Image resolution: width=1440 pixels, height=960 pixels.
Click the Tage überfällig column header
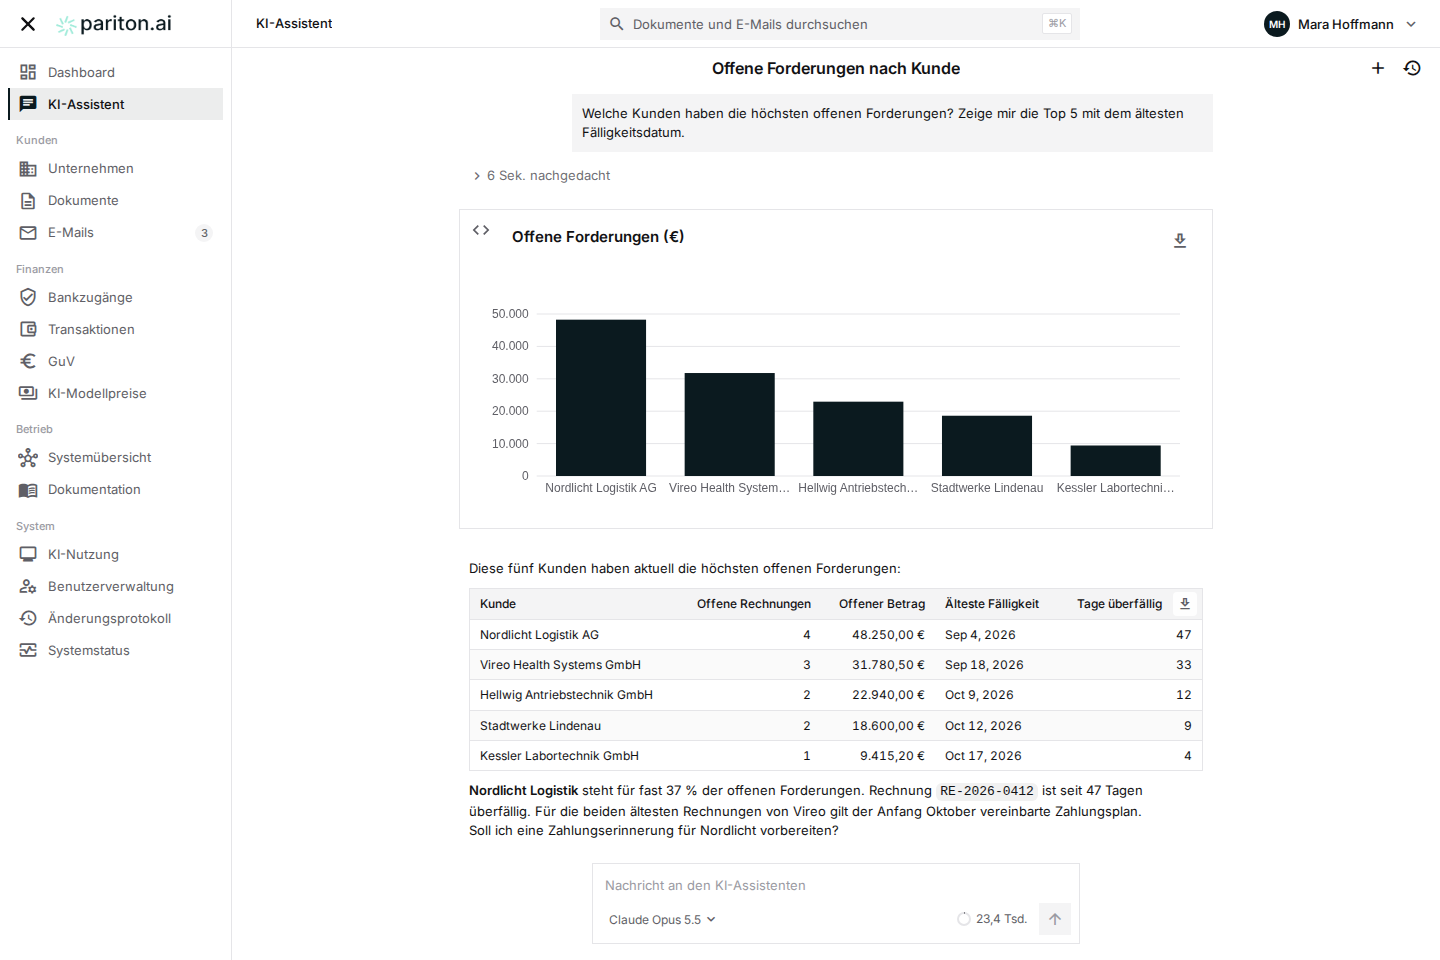pyautogui.click(x=1119, y=604)
